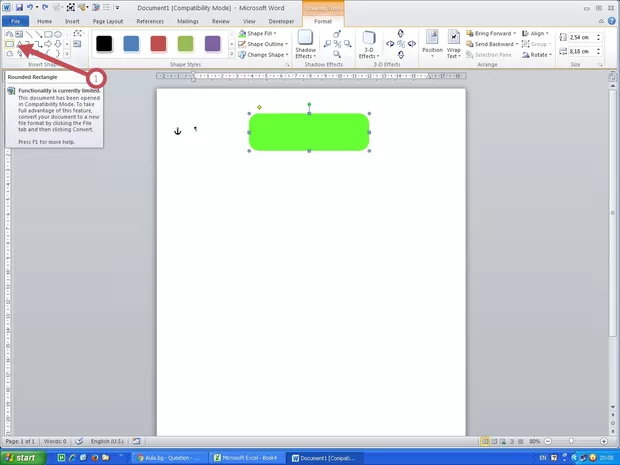Screen dimensions: 620x465
Task: Click the green rounded rectangle shape
Action: pyautogui.click(x=309, y=132)
